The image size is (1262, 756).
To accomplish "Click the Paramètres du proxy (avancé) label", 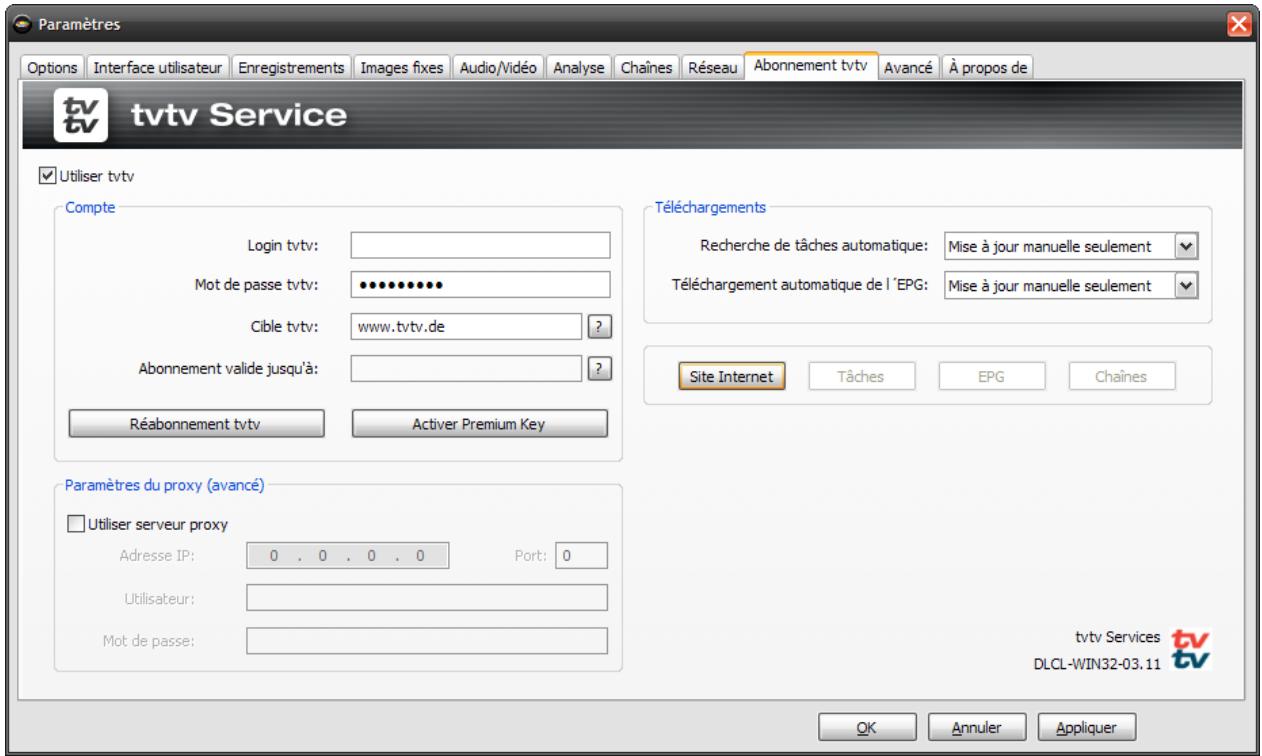I will click(164, 486).
